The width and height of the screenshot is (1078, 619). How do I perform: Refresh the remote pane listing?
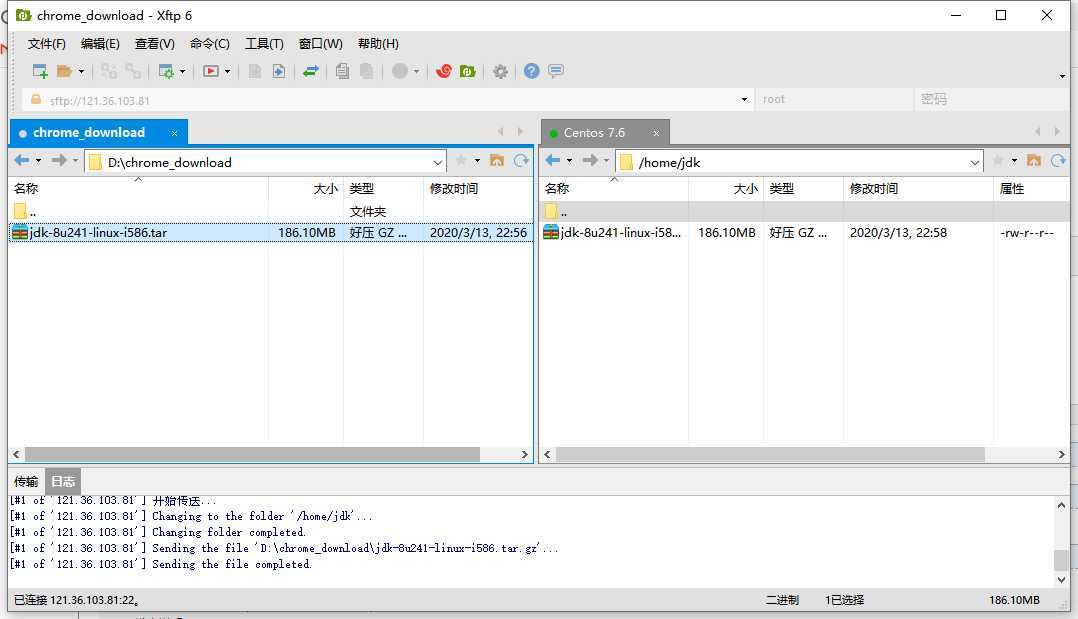pos(1058,160)
